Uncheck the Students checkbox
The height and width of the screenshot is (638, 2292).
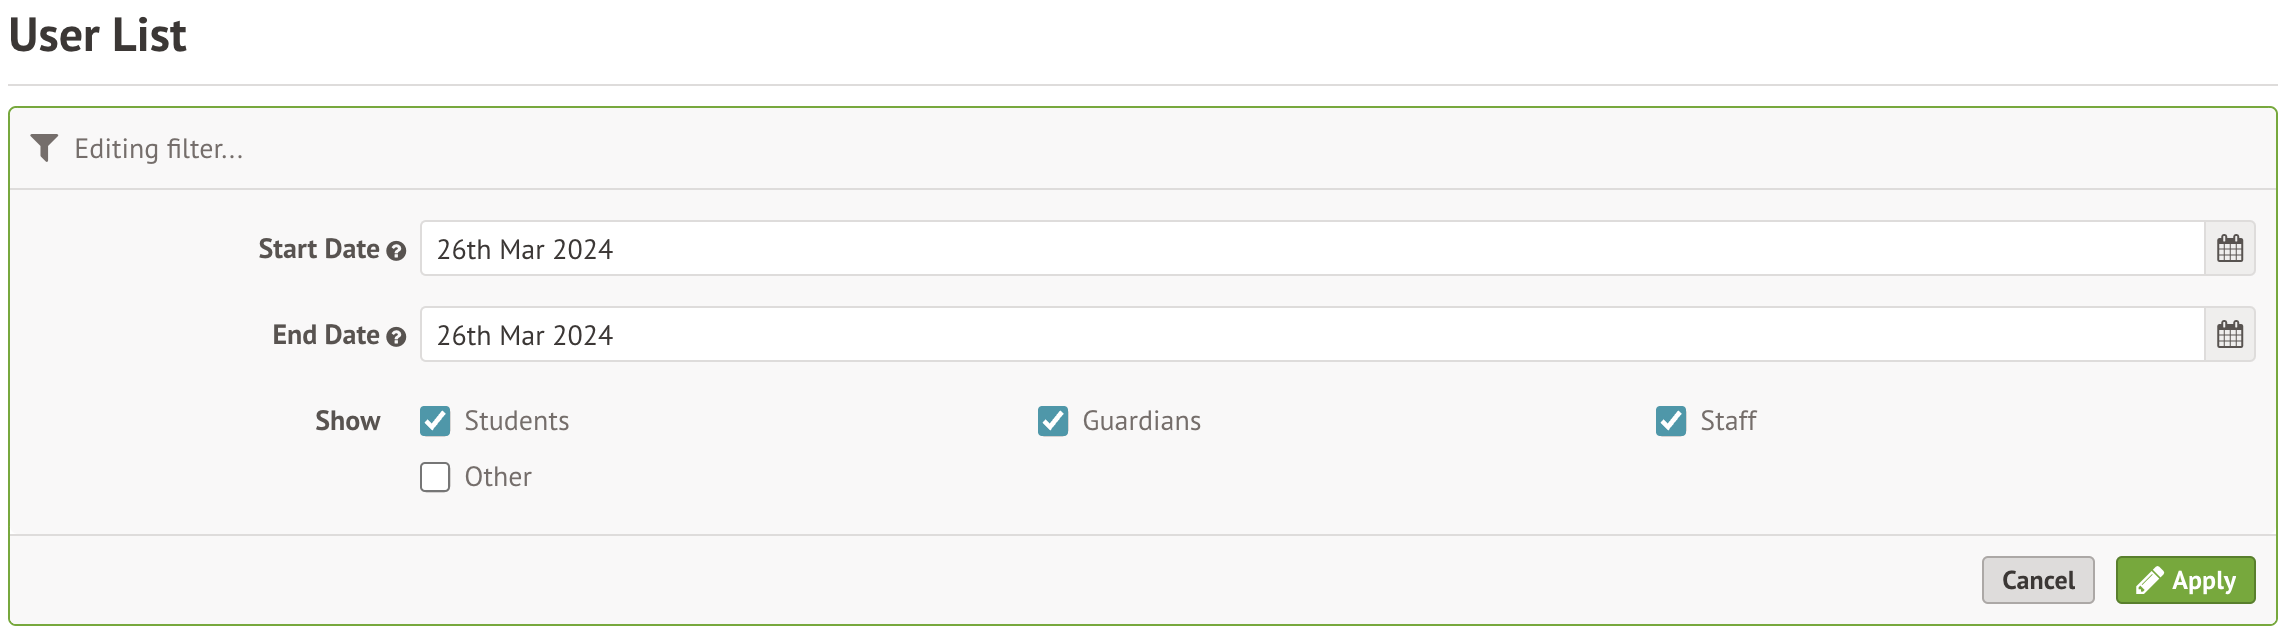pyautogui.click(x=435, y=421)
